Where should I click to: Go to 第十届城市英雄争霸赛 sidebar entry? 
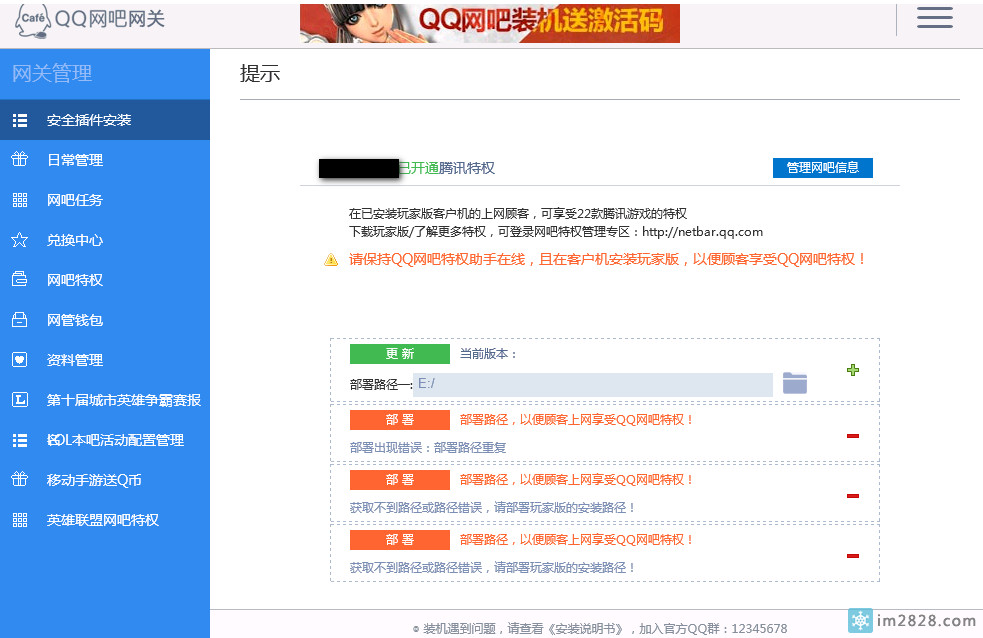tap(123, 400)
